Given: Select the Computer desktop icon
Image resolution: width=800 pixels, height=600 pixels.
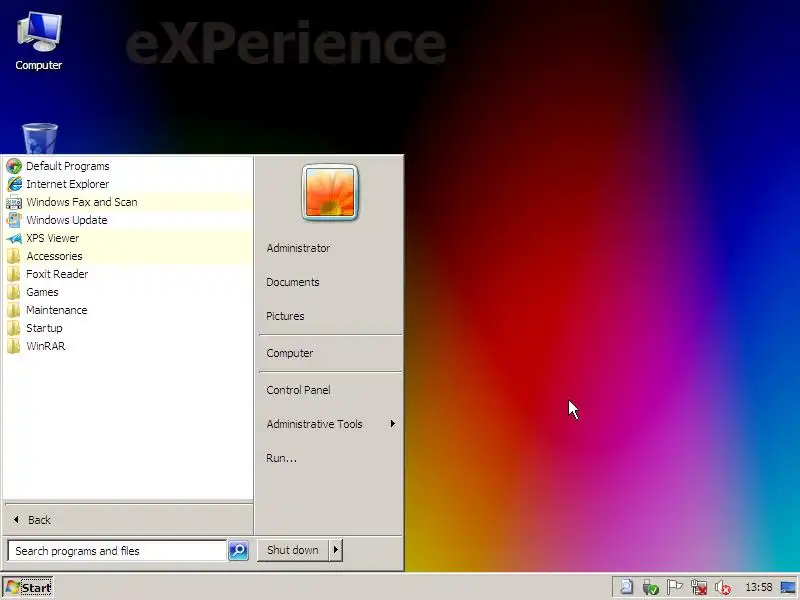Looking at the screenshot, I should pyautogui.click(x=39, y=41).
